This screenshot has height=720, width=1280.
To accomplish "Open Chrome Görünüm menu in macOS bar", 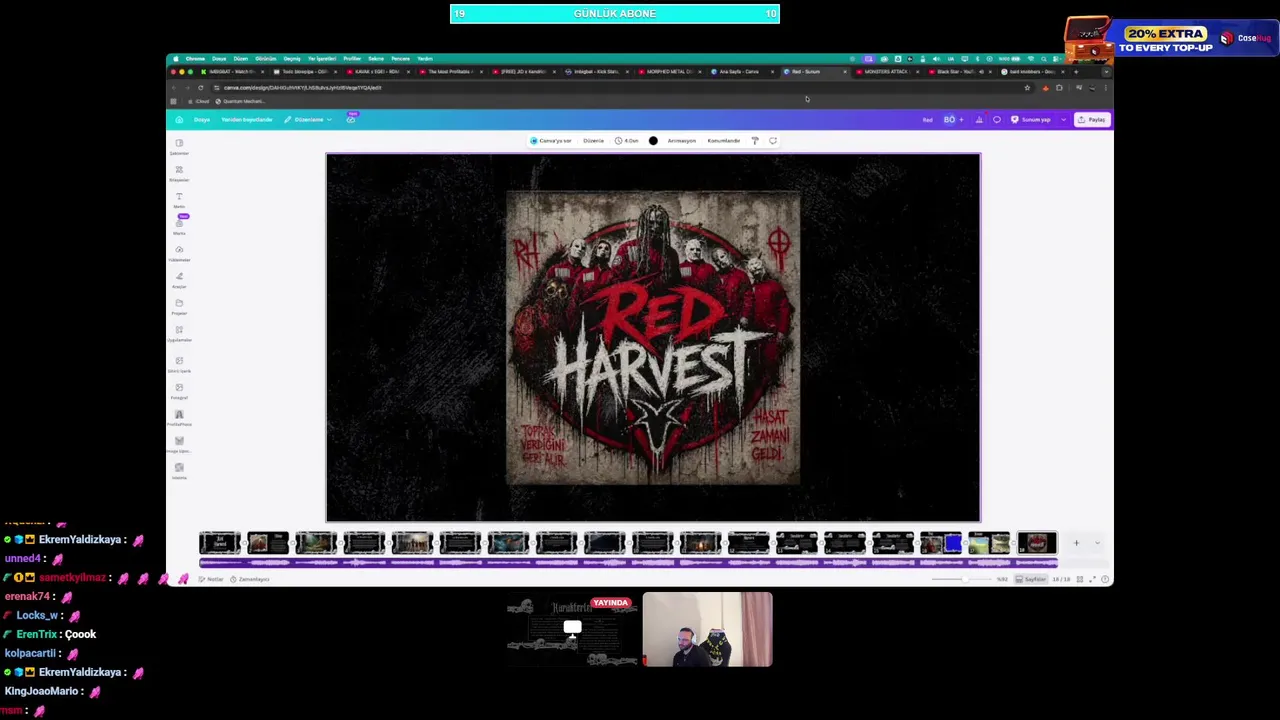I will 265,59.
